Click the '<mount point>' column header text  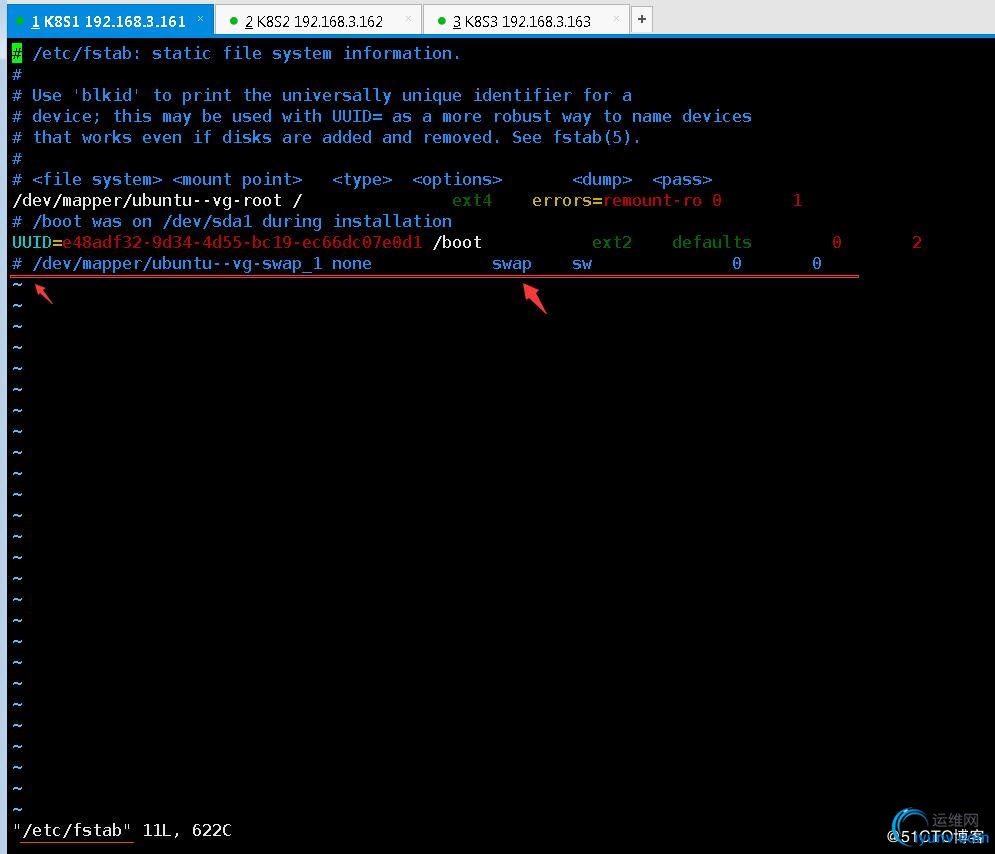pyautogui.click(x=237, y=180)
